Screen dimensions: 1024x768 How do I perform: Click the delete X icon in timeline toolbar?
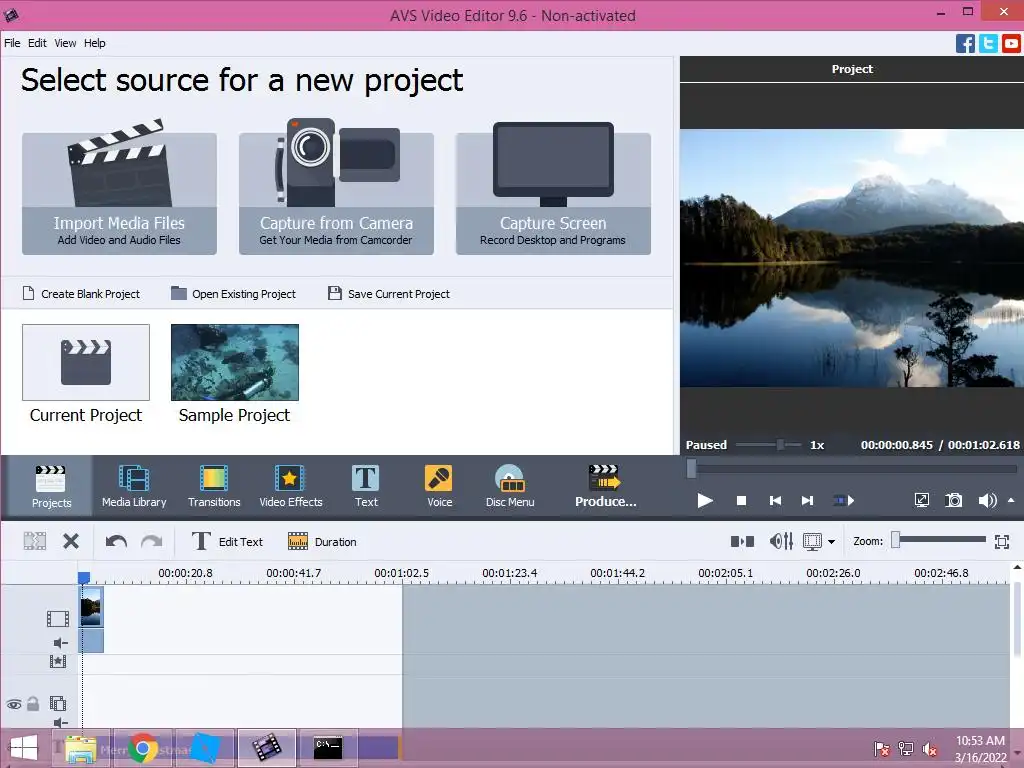[71, 541]
